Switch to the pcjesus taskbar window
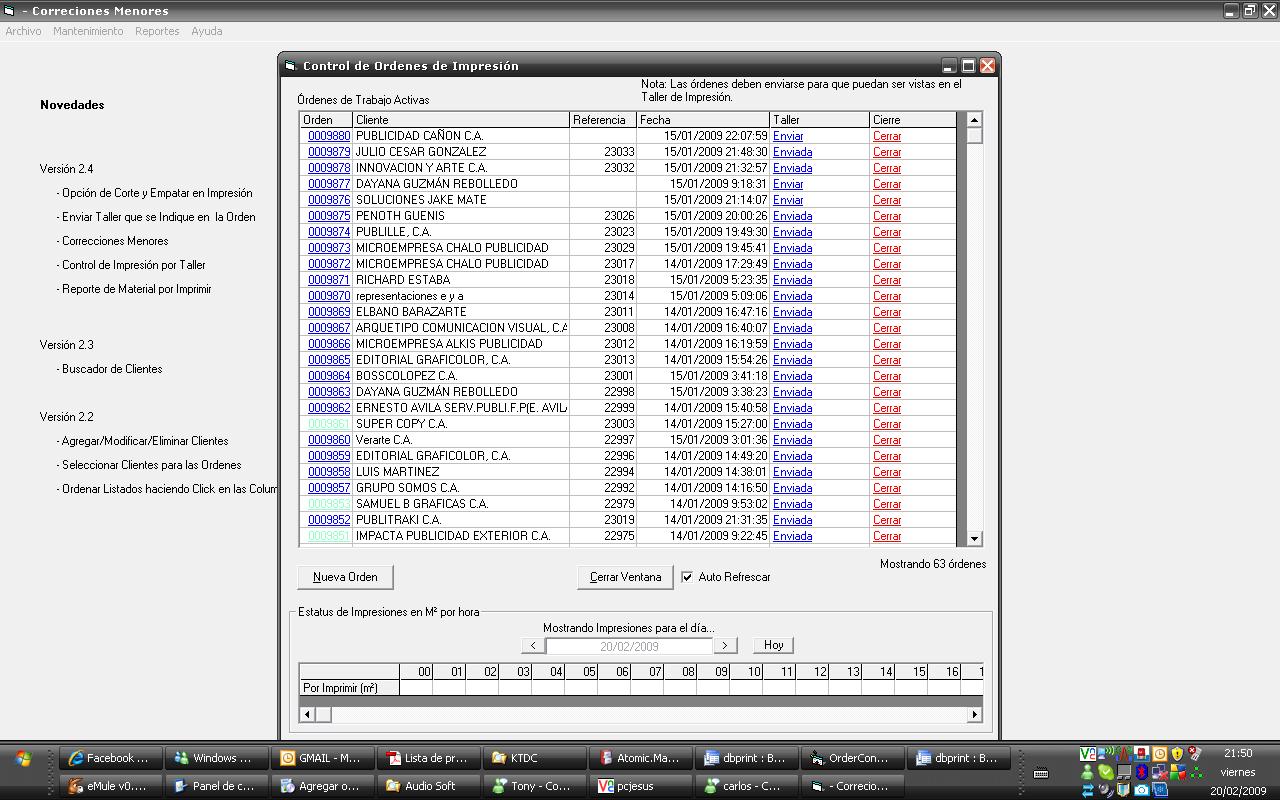1280x800 pixels. 638,786
